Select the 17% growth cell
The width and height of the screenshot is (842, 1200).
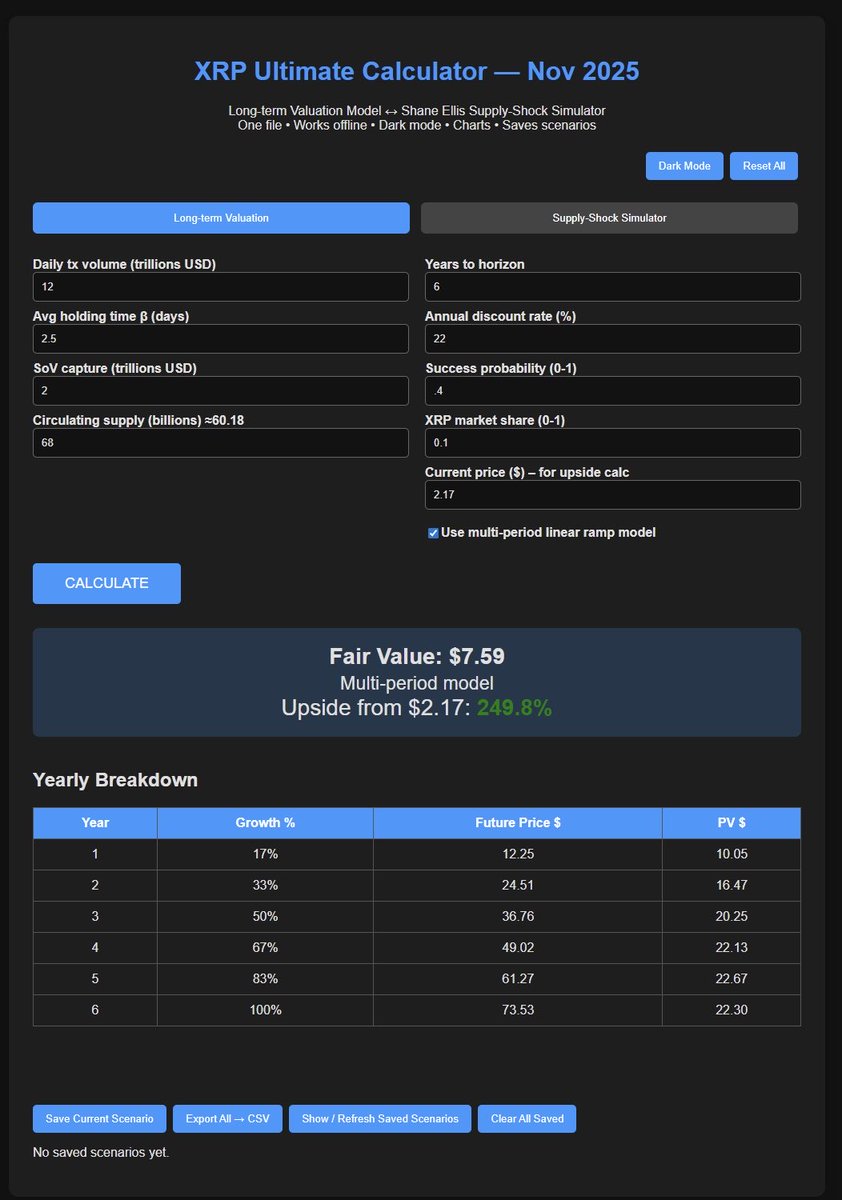click(x=265, y=854)
